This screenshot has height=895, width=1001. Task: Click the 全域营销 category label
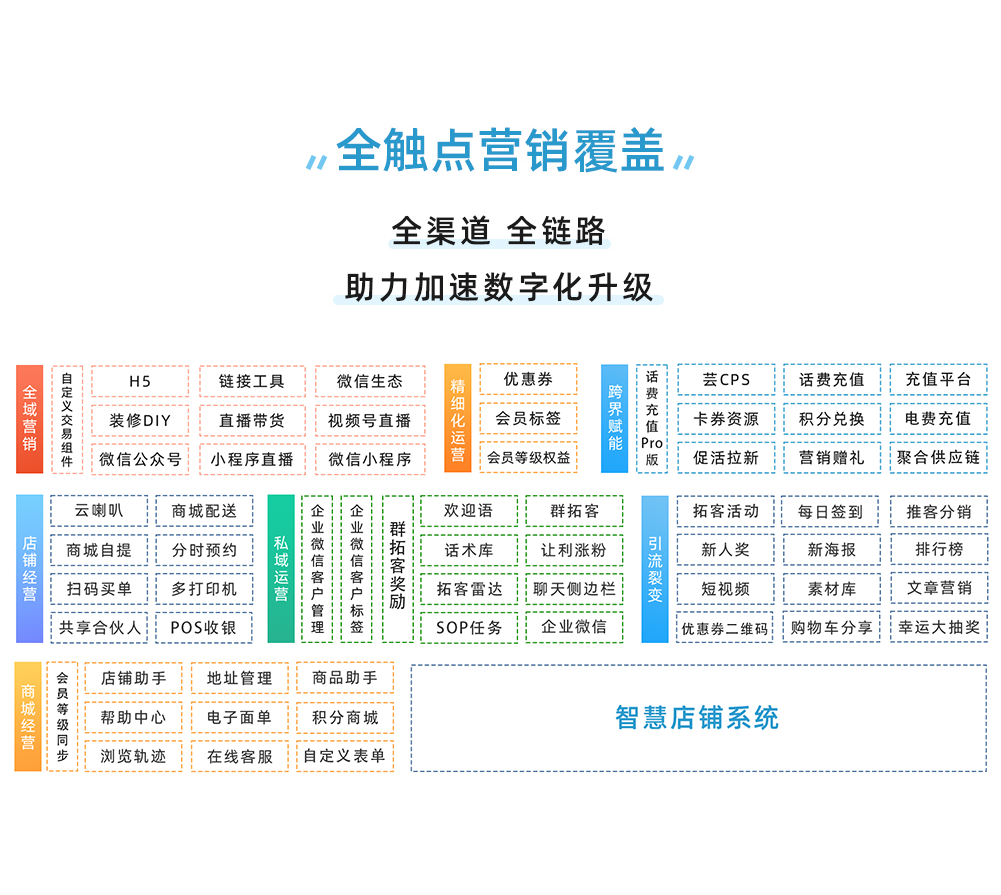[x=29, y=419]
